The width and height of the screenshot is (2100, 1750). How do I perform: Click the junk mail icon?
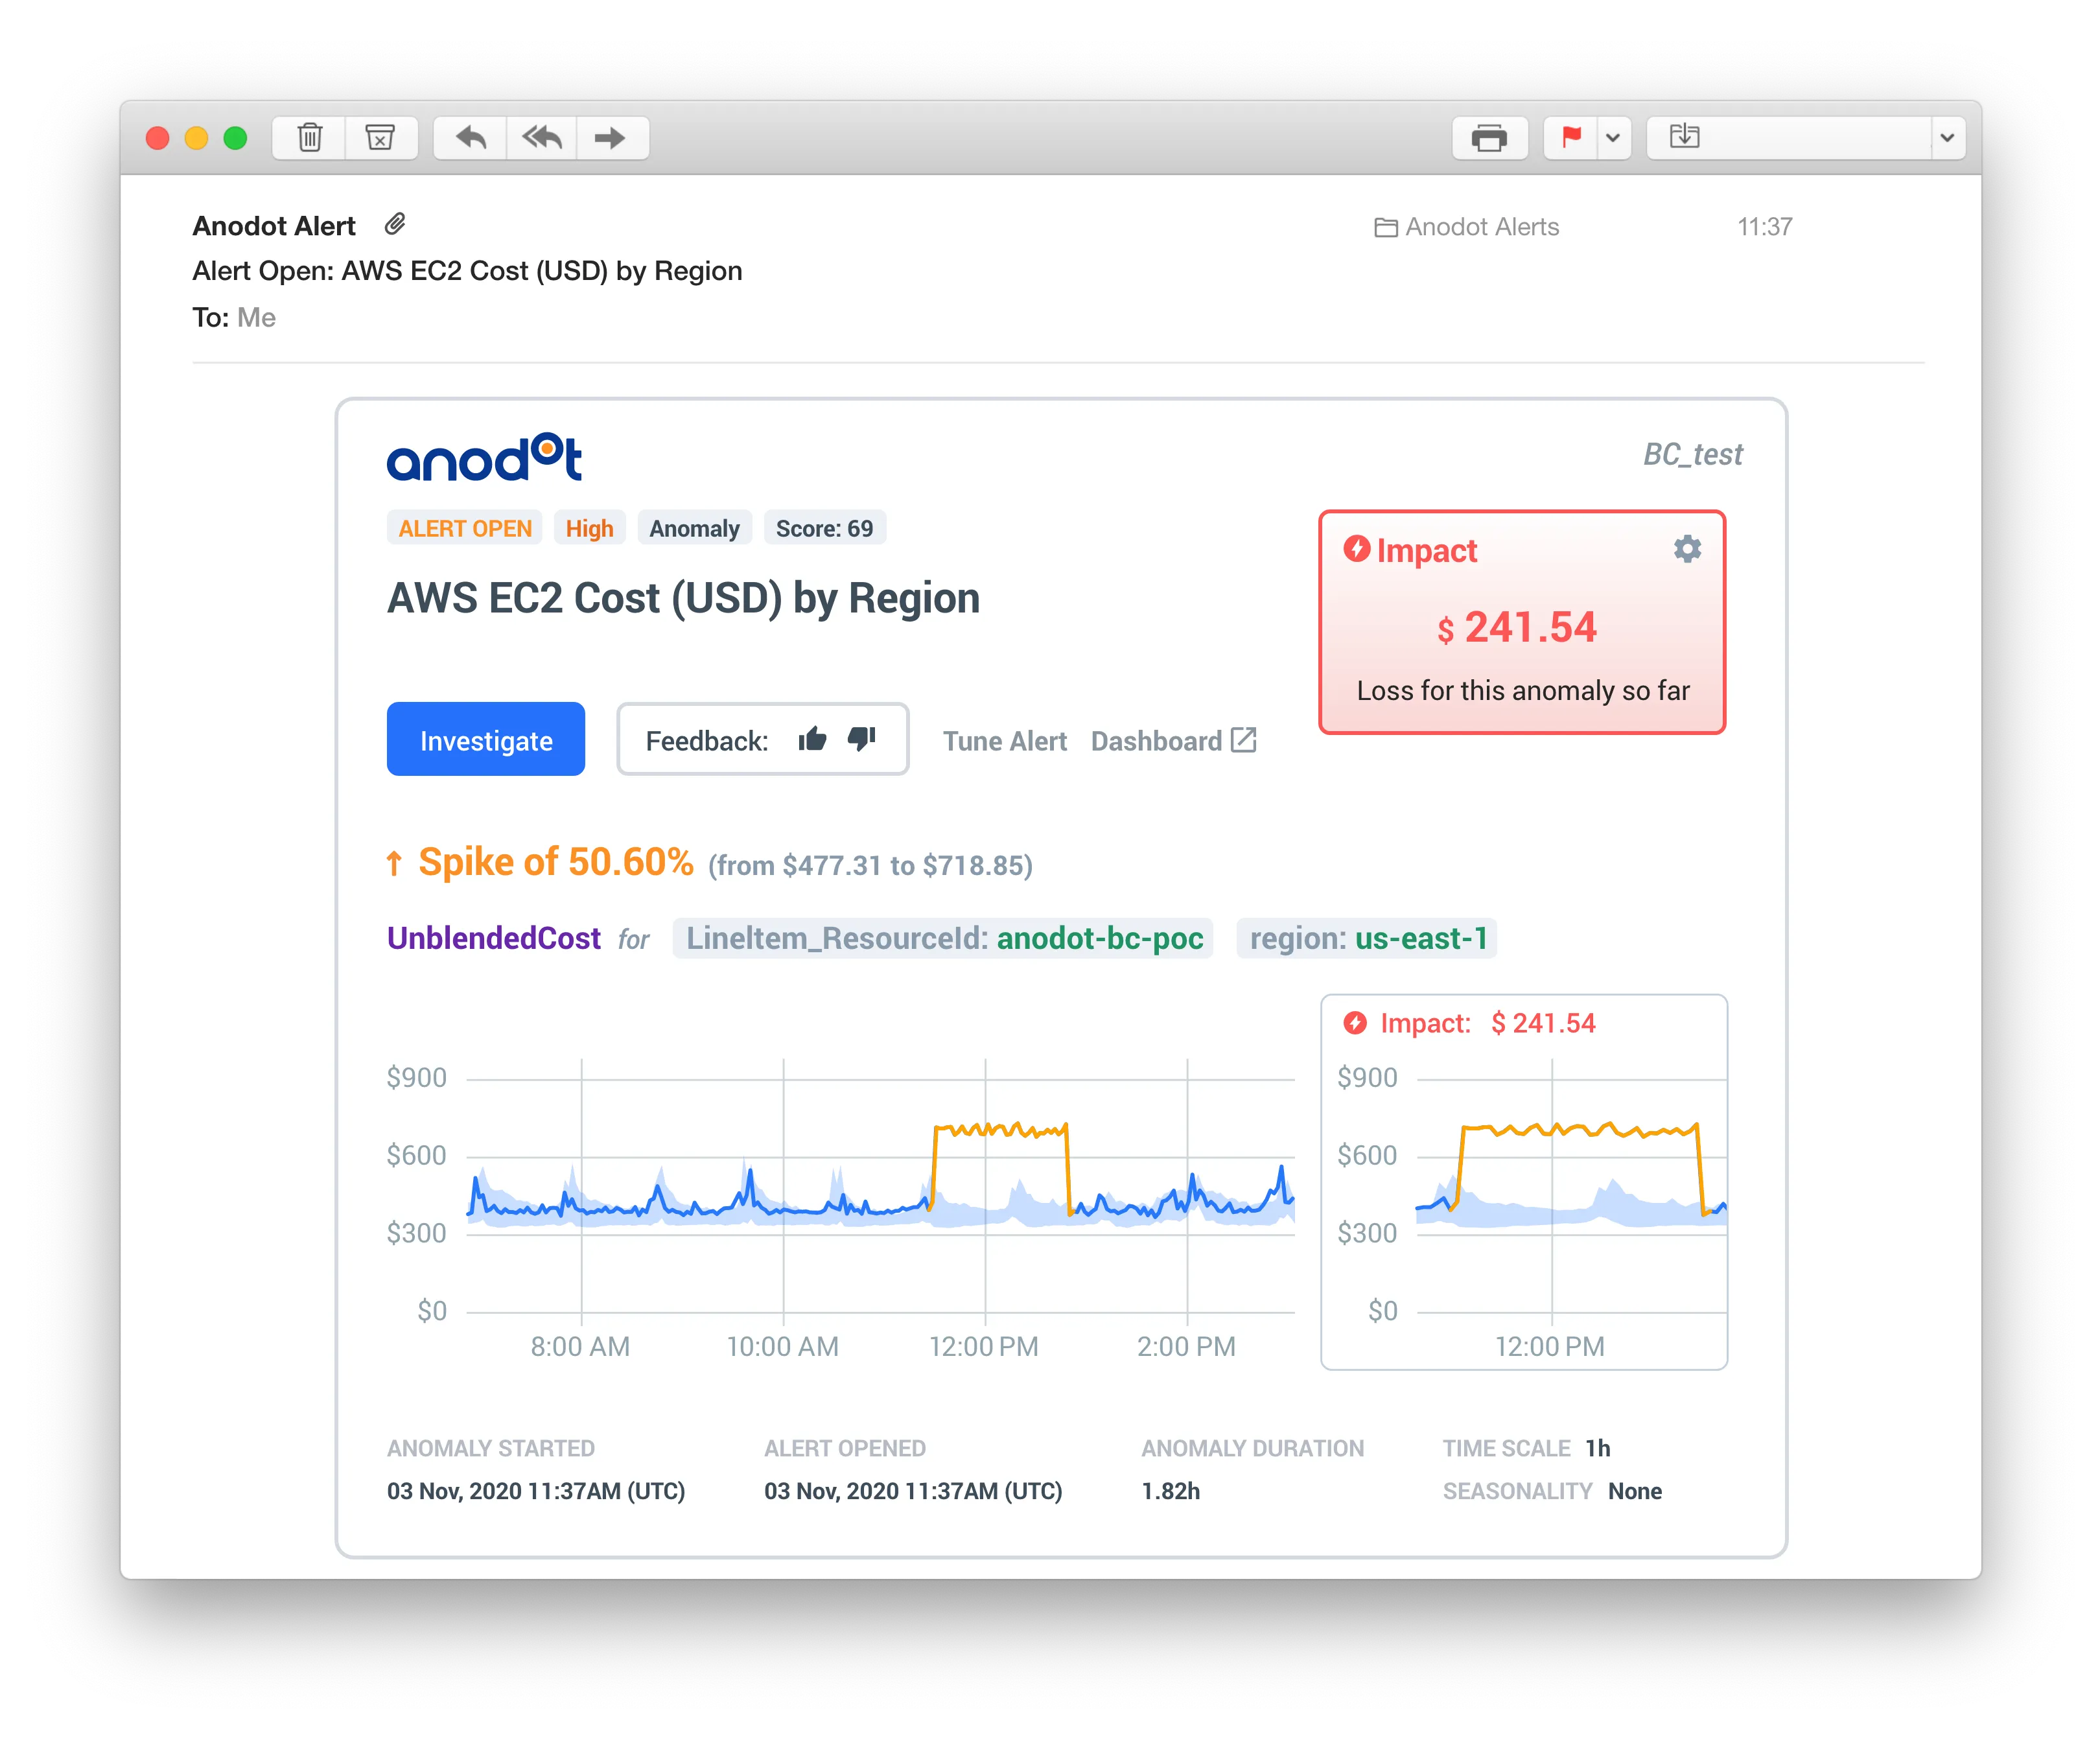tap(380, 137)
